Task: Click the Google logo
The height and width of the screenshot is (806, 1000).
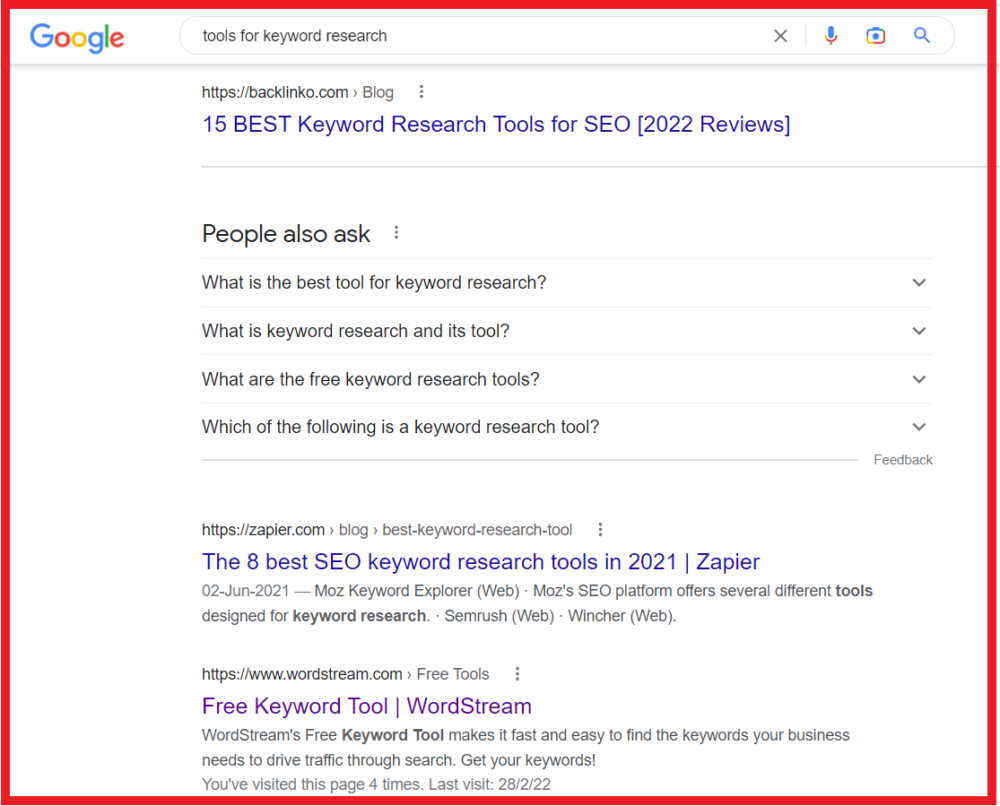Action: tap(77, 38)
